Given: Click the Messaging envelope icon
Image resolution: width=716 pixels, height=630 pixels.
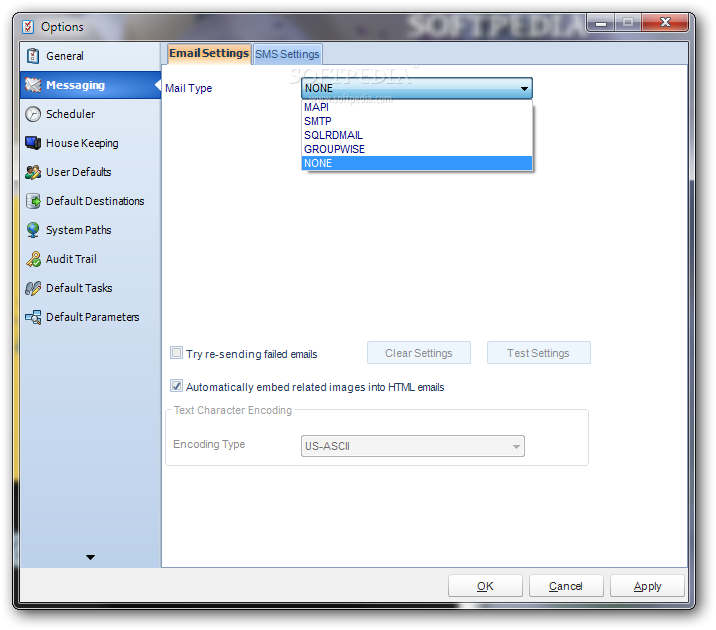Looking at the screenshot, I should pos(33,85).
